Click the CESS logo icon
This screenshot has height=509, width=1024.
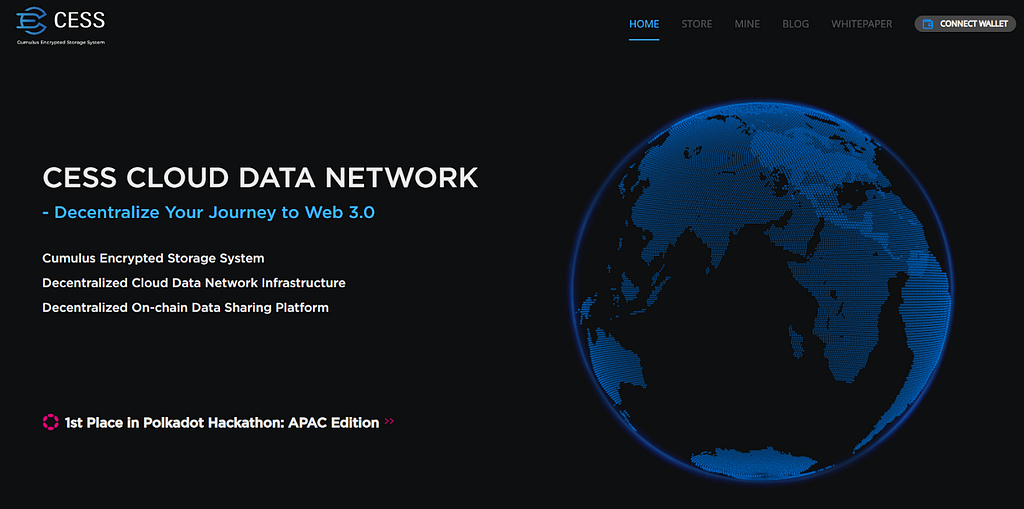coord(32,21)
